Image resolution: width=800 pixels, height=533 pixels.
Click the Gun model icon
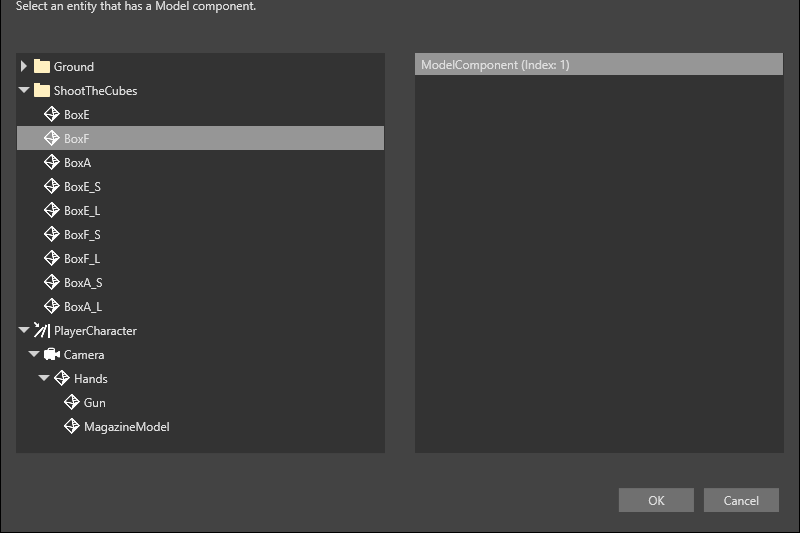pos(72,402)
